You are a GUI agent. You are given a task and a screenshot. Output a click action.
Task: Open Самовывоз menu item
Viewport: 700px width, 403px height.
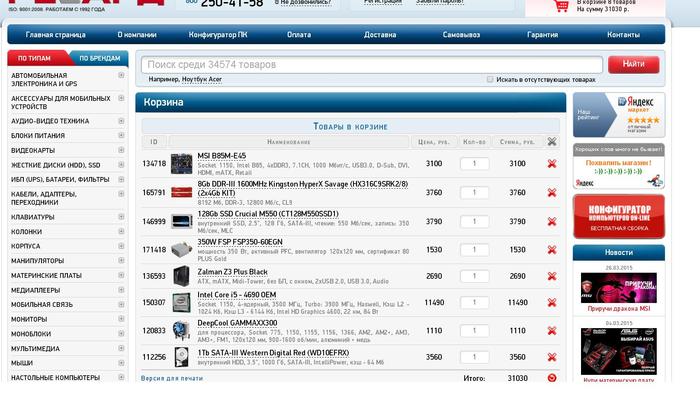(461, 35)
